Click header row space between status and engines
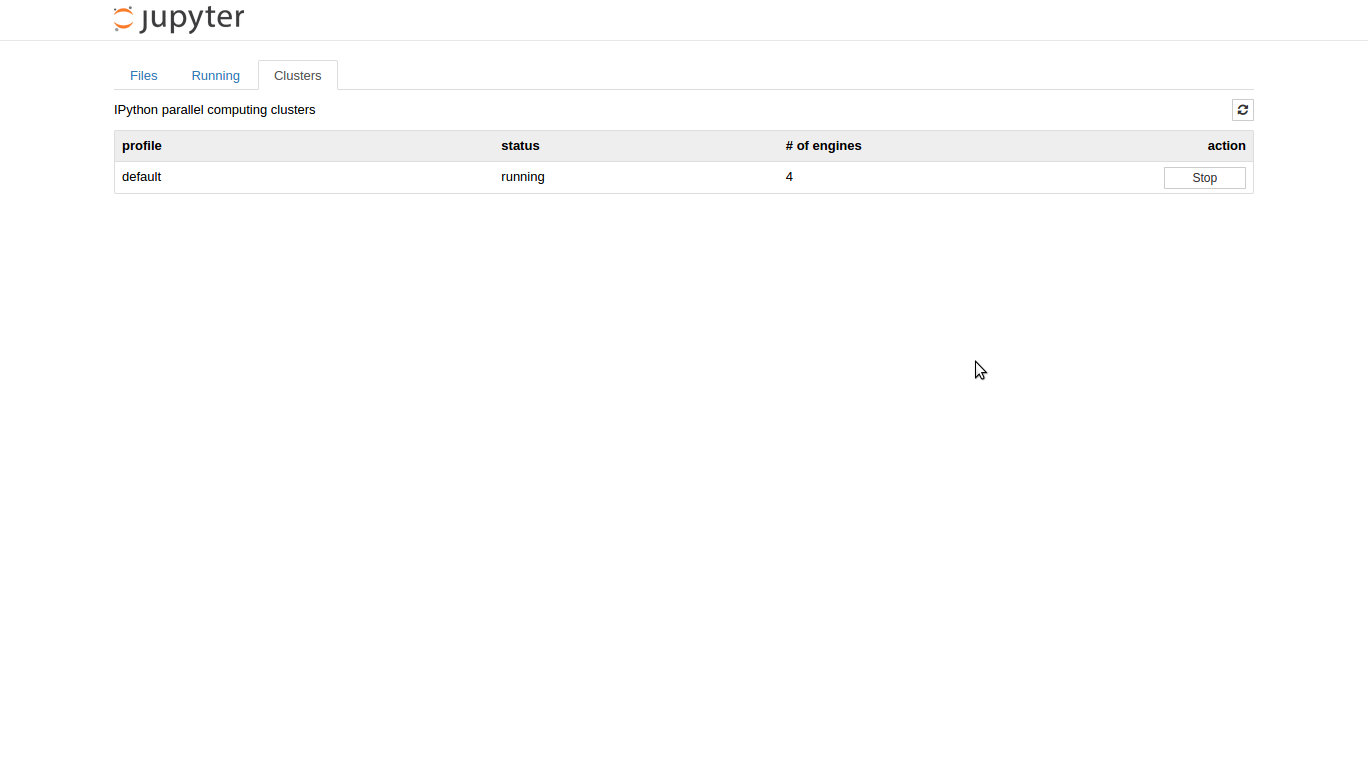 (660, 146)
